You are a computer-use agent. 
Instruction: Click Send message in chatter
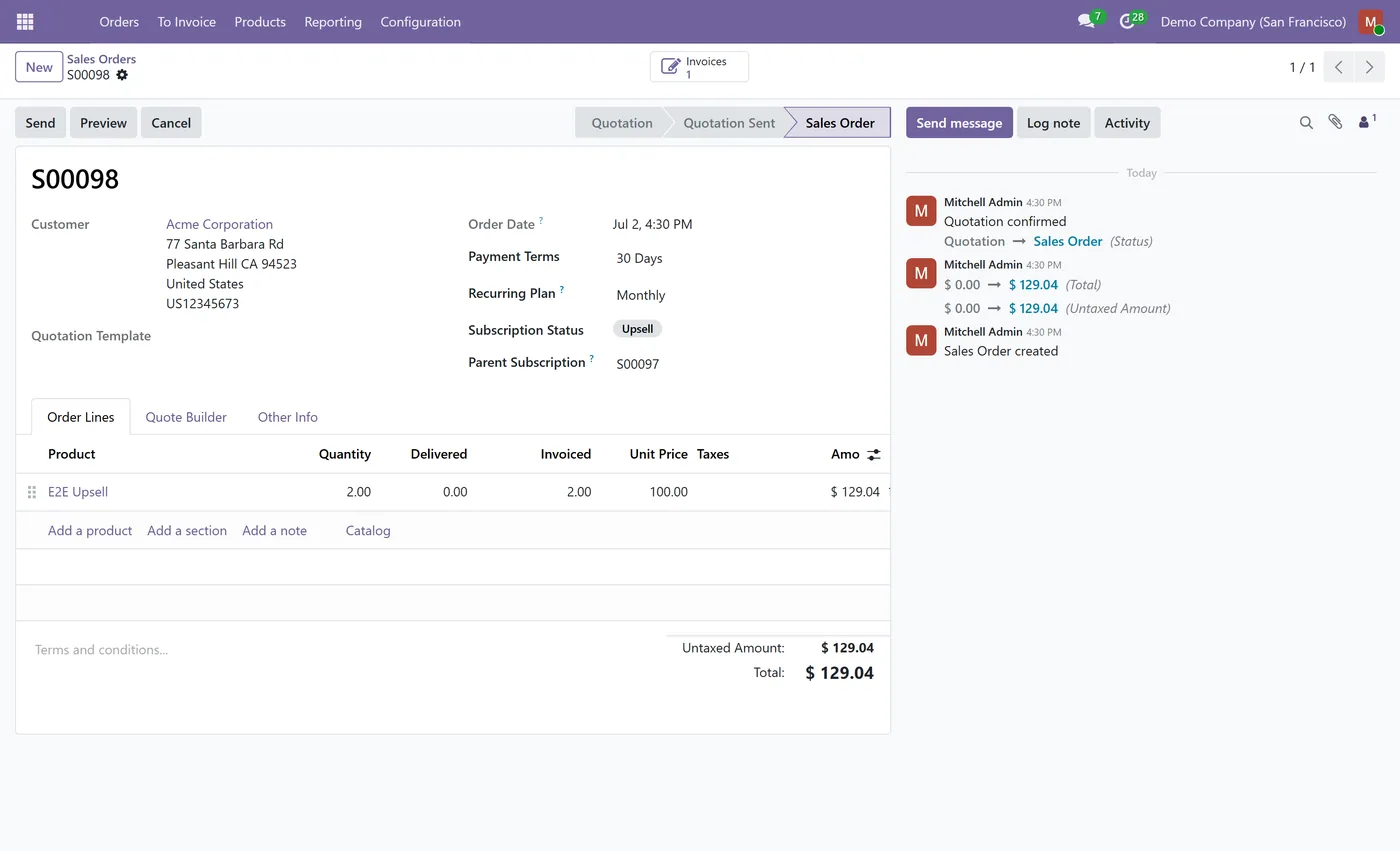coord(959,123)
